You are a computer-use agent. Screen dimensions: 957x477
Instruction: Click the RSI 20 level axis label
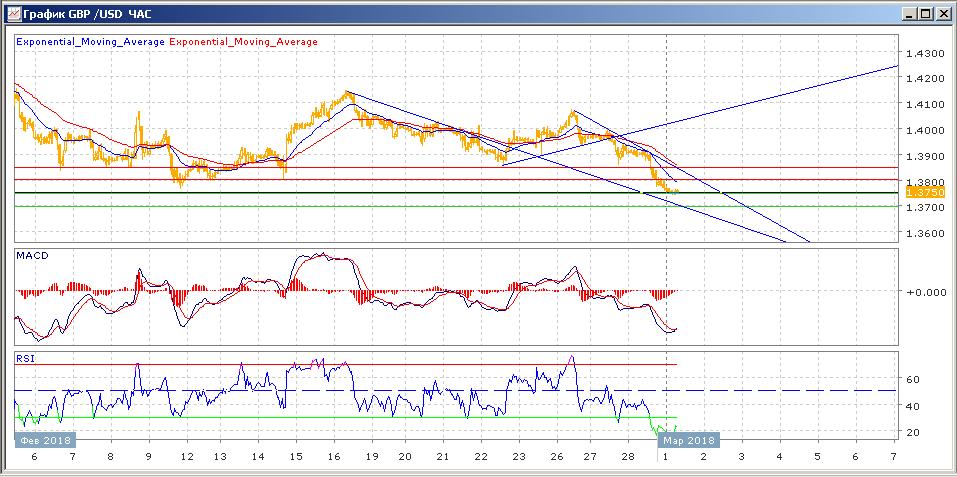pos(912,432)
